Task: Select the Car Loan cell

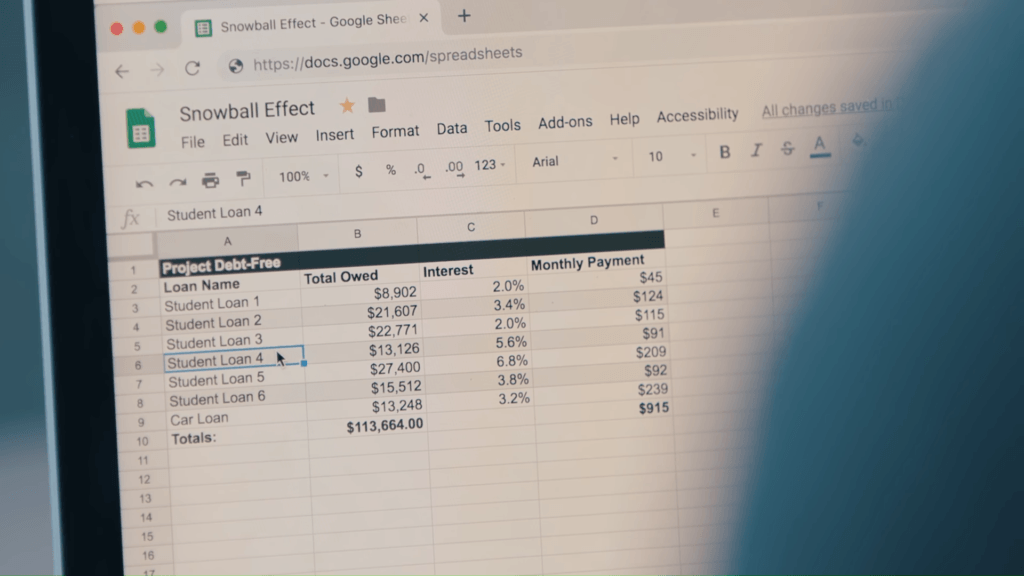Action: click(199, 419)
